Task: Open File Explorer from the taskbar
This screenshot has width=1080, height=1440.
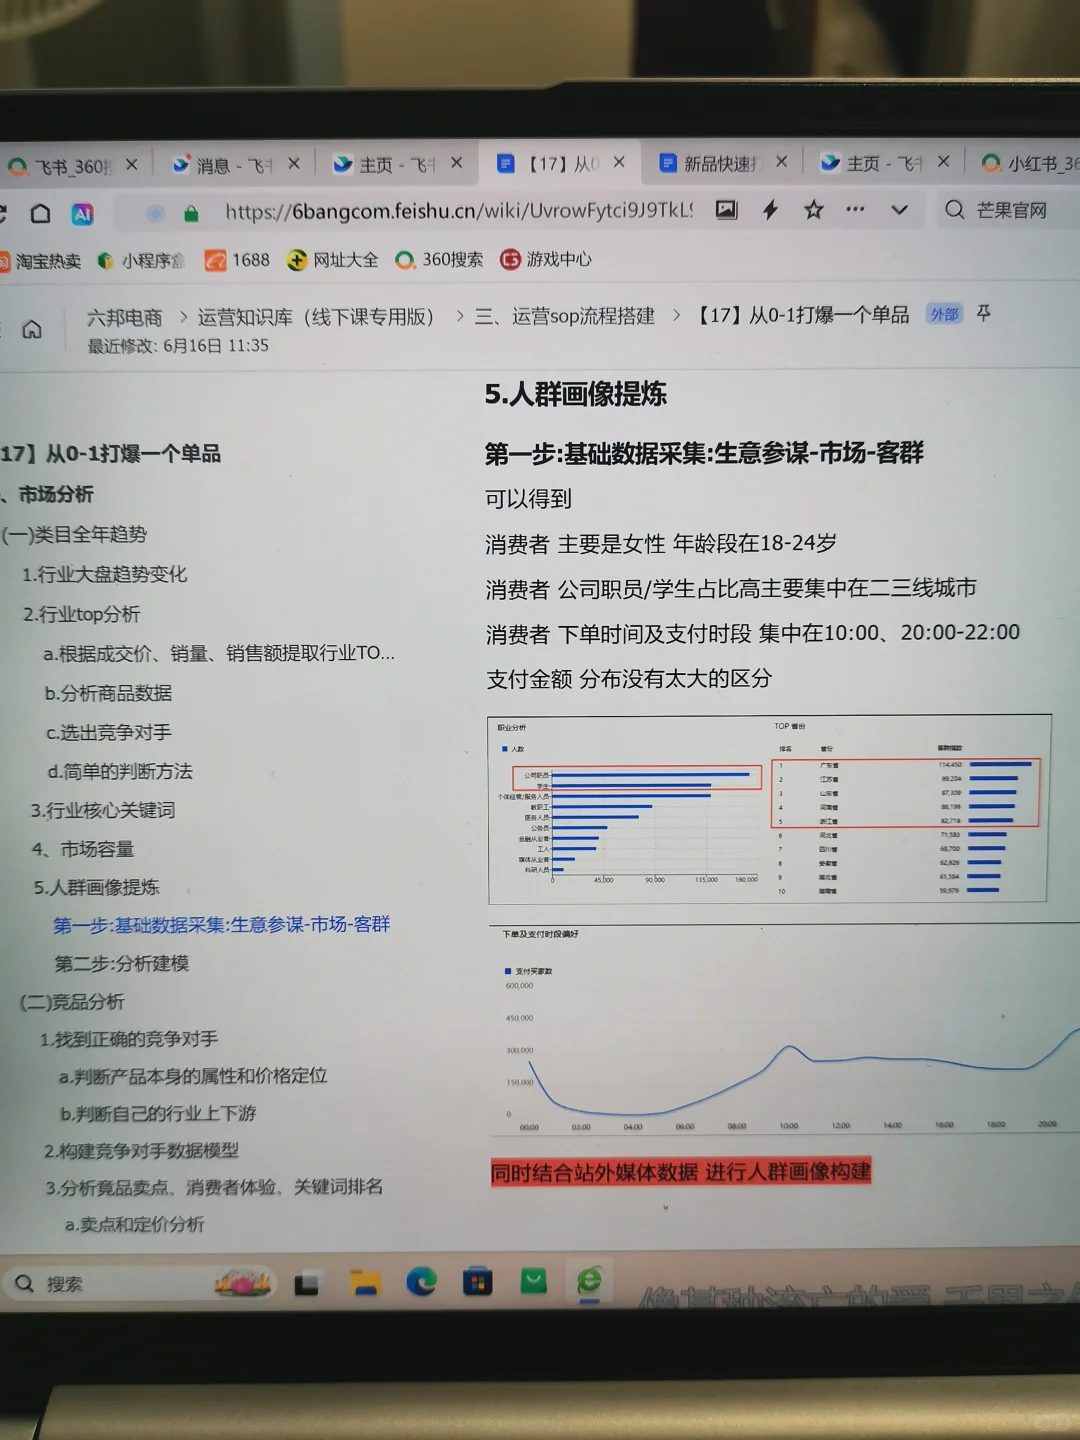Action: [x=365, y=1283]
